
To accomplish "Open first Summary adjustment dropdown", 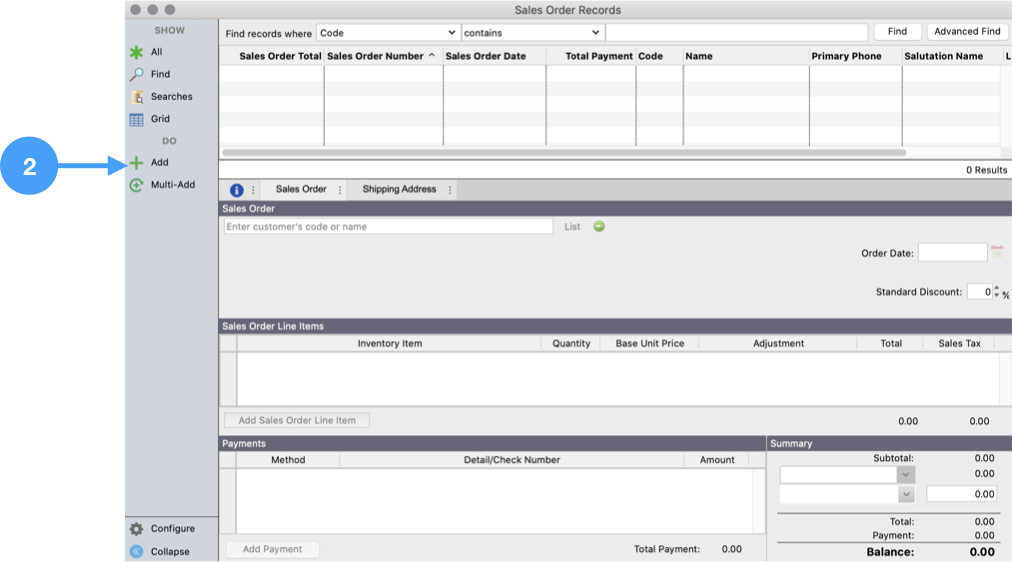I will click(906, 474).
